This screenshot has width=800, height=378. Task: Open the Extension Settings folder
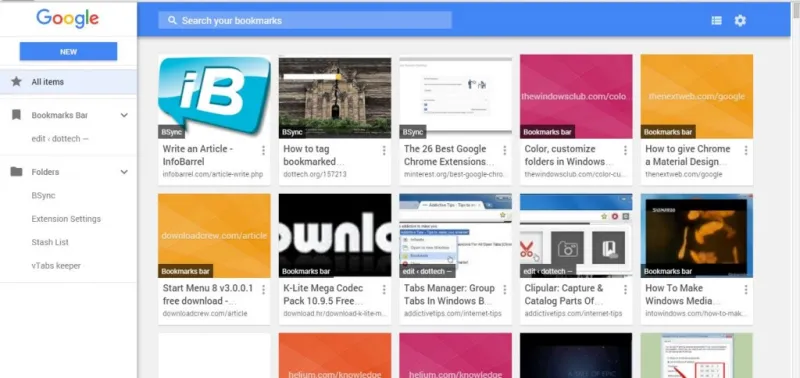pyautogui.click(x=66, y=219)
